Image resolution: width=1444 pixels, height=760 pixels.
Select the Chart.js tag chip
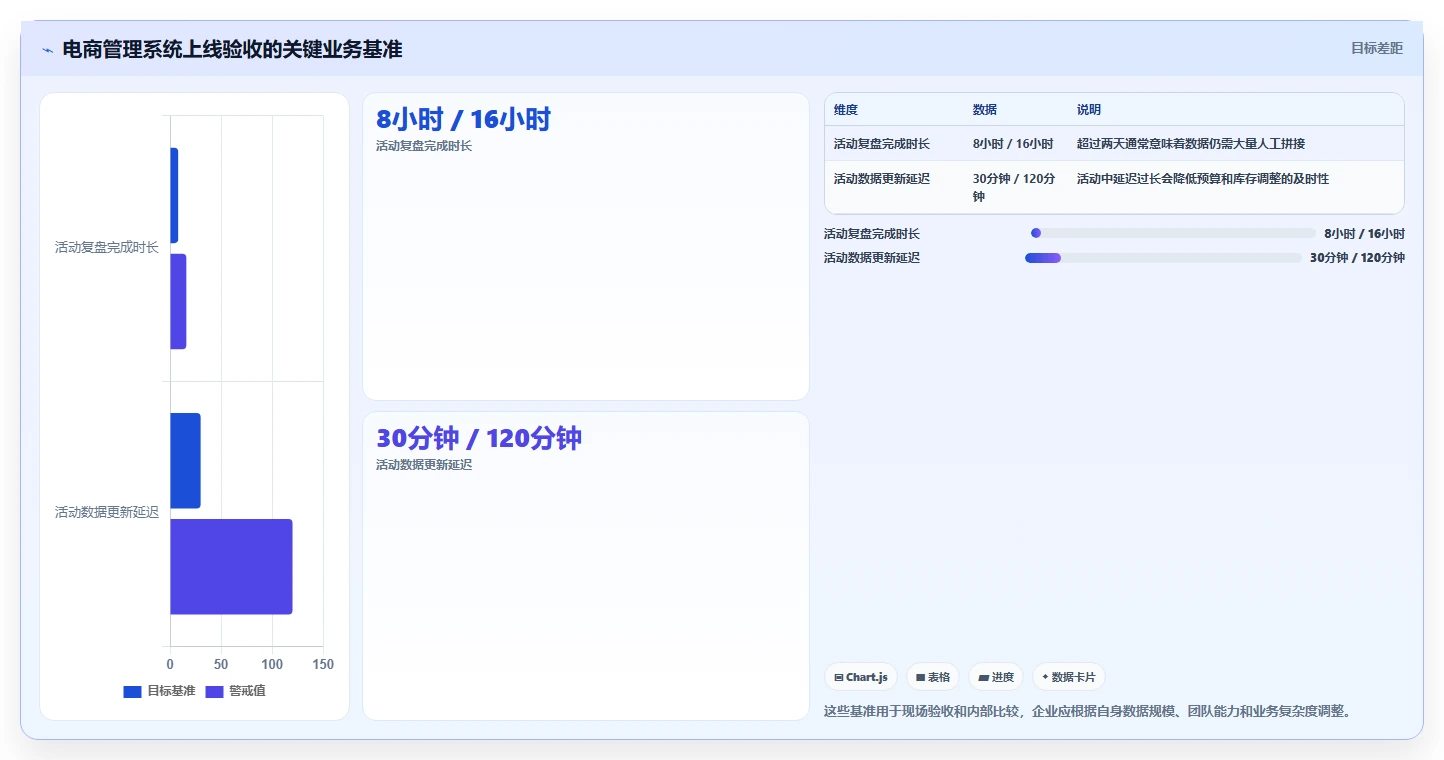tap(861, 677)
